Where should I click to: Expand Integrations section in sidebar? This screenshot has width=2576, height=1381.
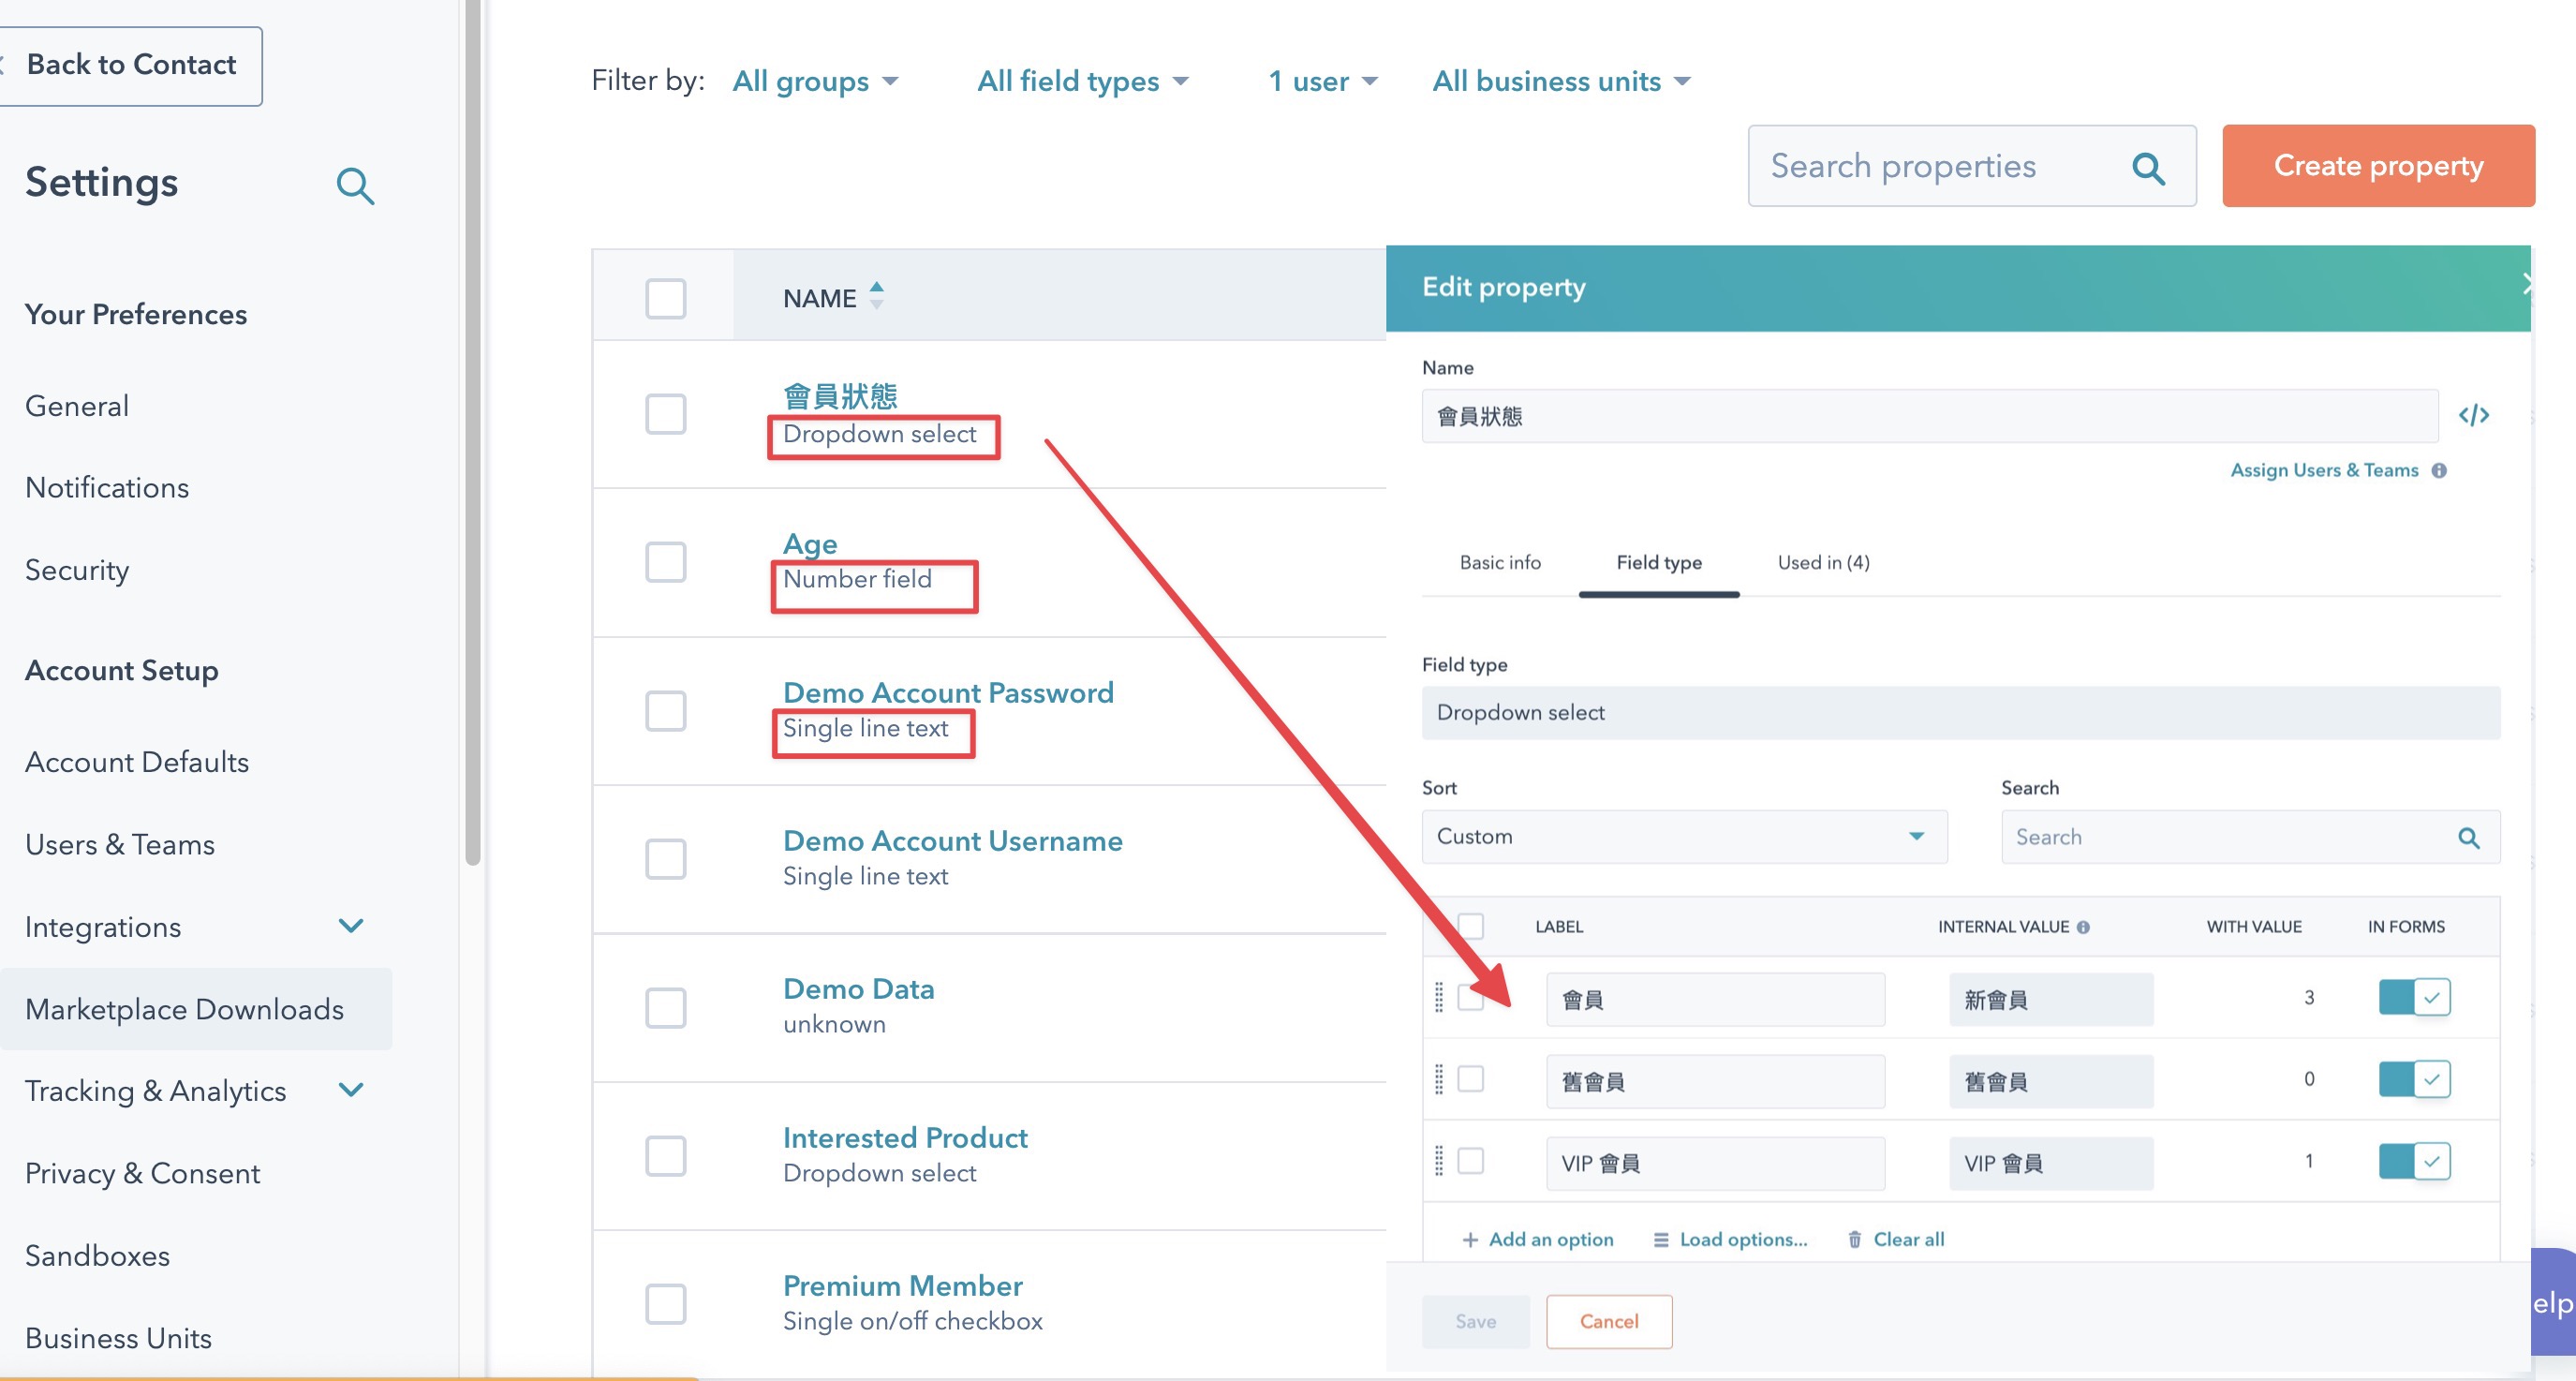pyautogui.click(x=351, y=926)
